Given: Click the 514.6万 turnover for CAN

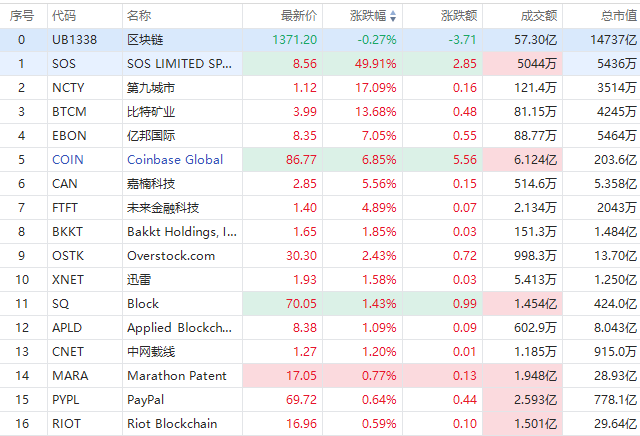Looking at the screenshot, I should (x=535, y=184).
